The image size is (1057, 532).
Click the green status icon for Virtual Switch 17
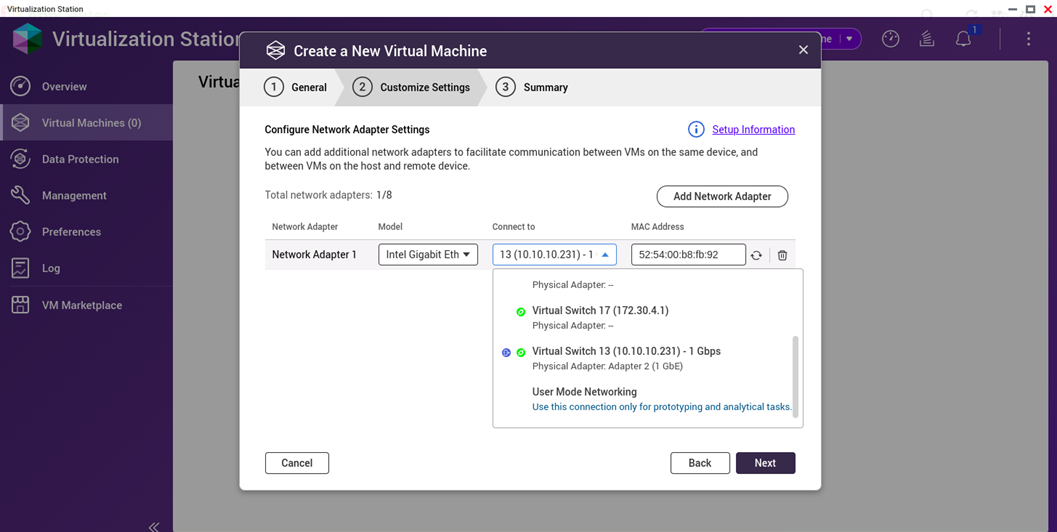(520, 312)
